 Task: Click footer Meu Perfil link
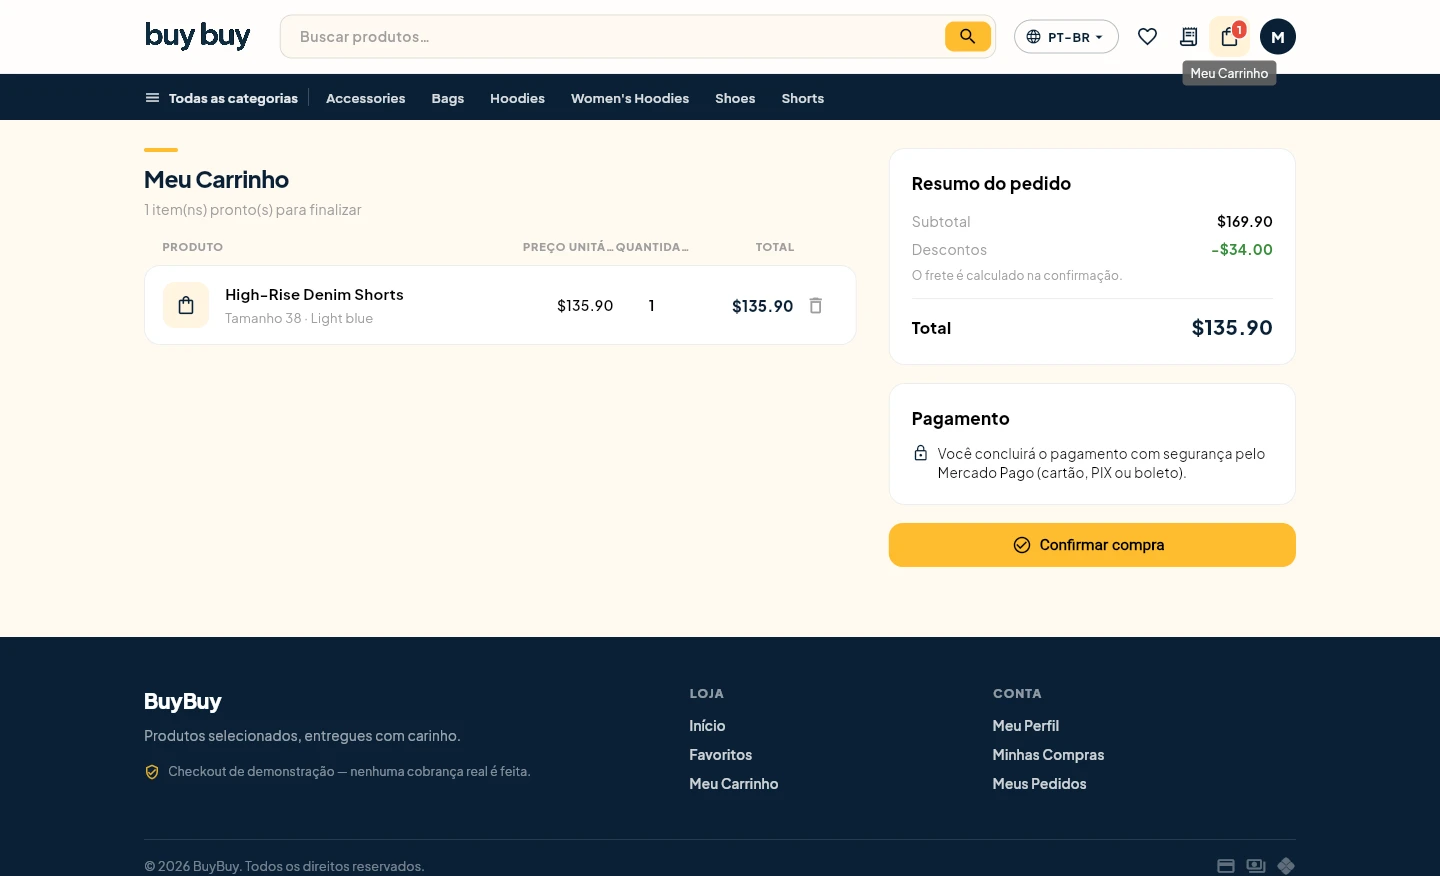point(1025,726)
